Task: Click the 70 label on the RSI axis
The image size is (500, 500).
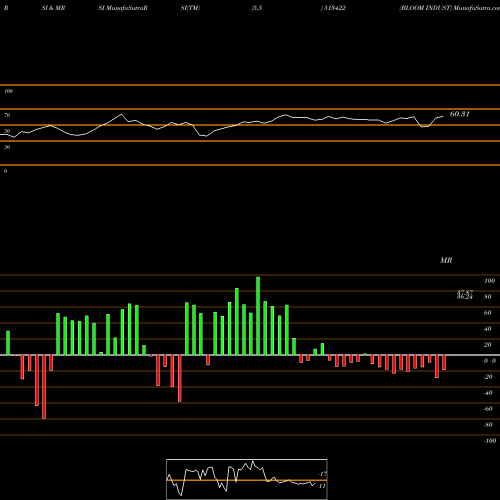Action: coord(7,115)
